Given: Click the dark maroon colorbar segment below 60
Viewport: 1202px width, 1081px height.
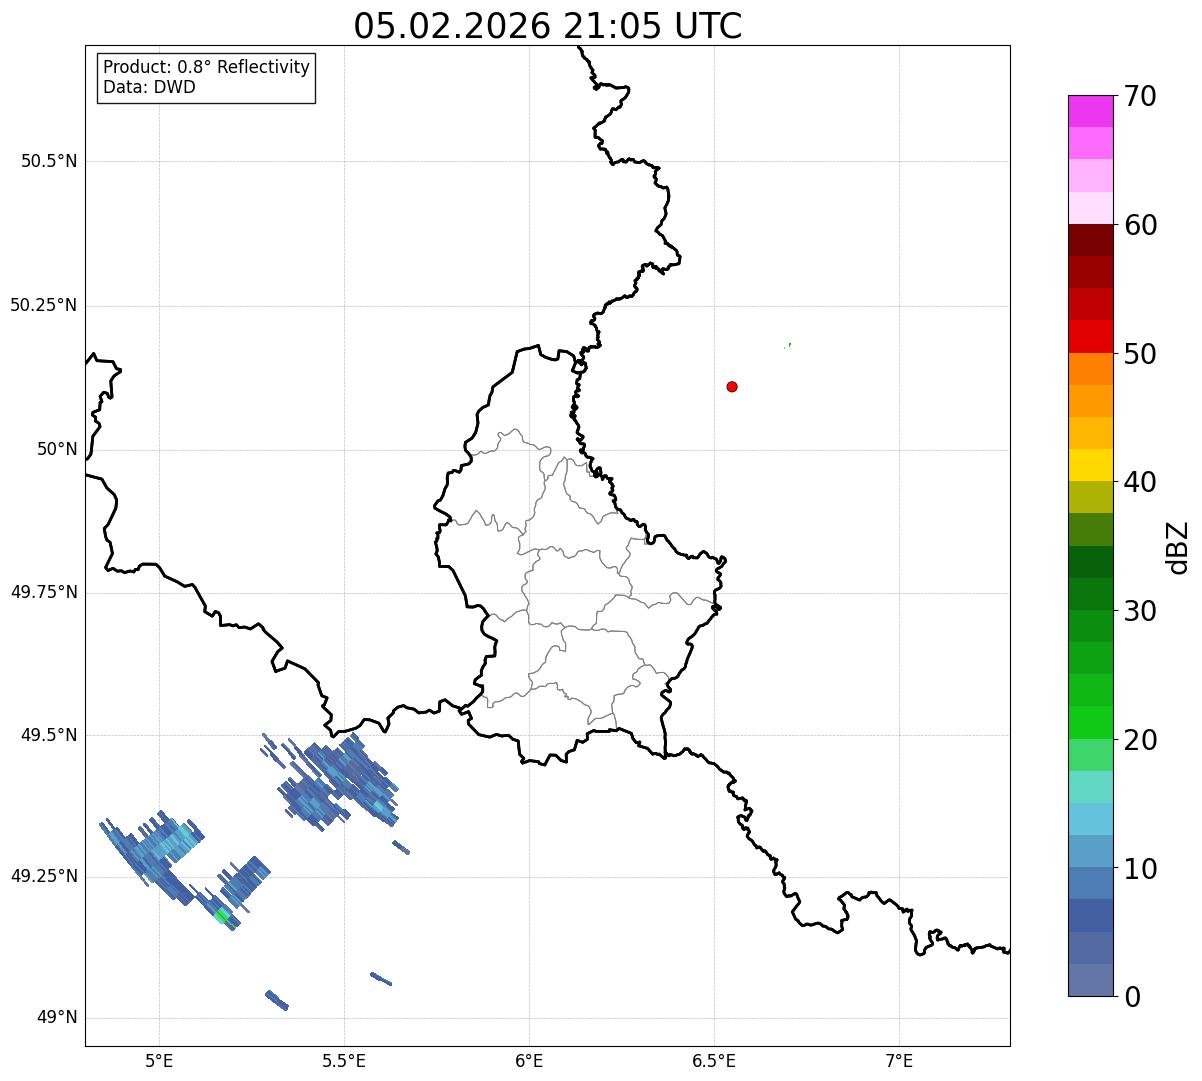Looking at the screenshot, I should 1090,240.
